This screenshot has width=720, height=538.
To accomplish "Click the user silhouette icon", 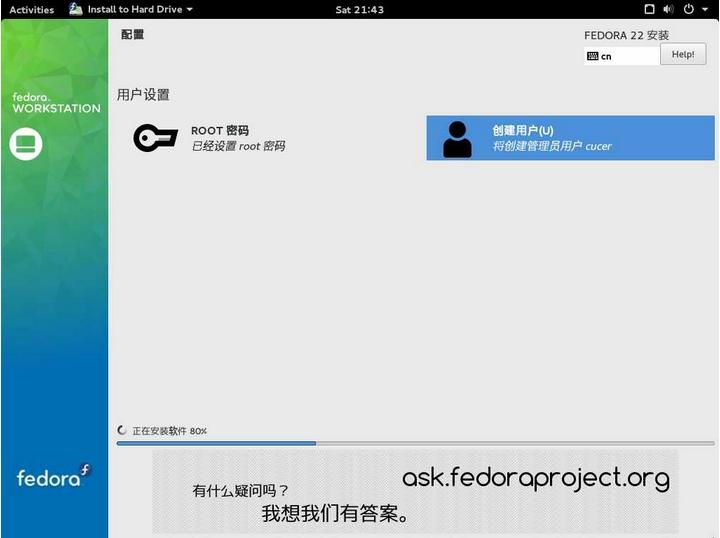I will [457, 139].
